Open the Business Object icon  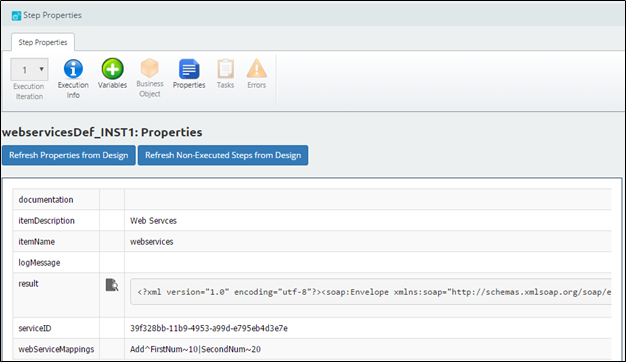(150, 68)
